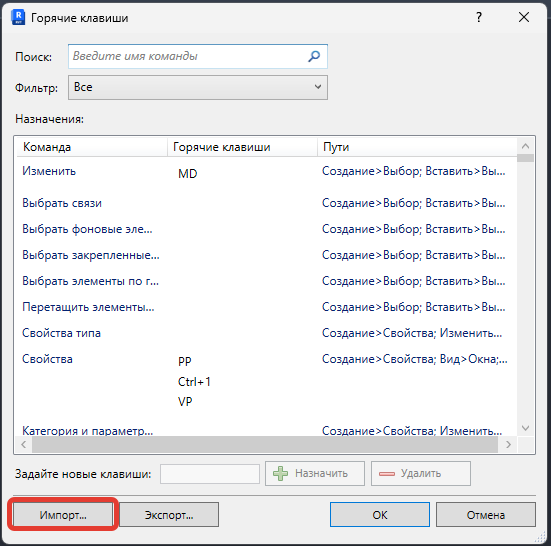
Task: Focus the Поиск command name field
Action: click(198, 56)
